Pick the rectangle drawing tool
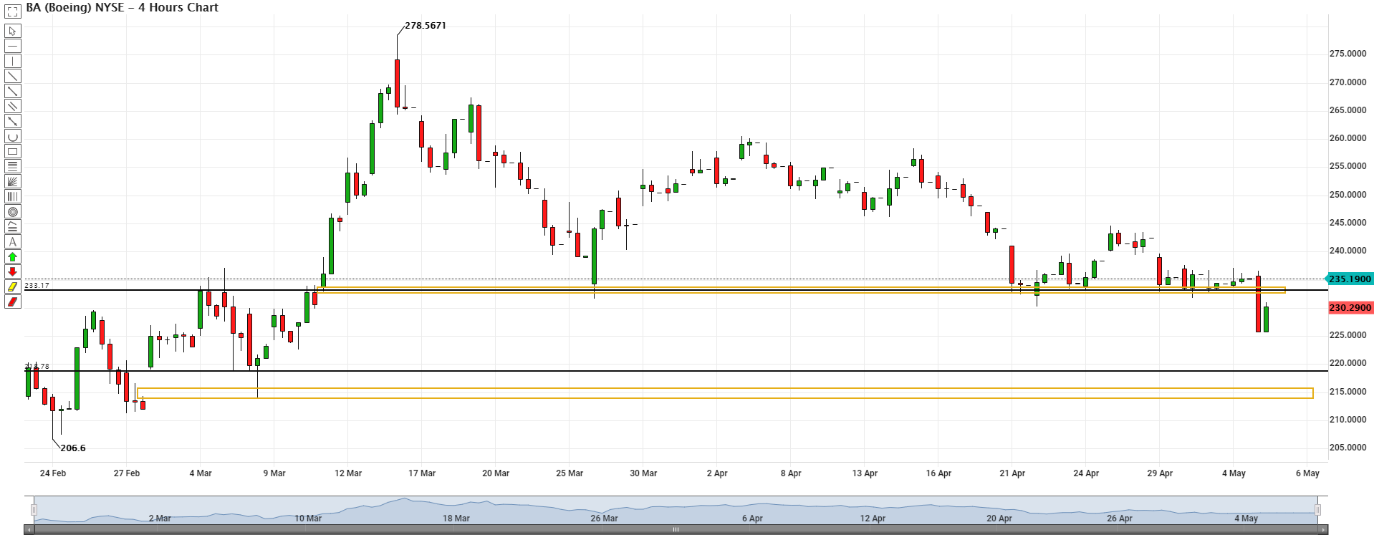This screenshot has height=545, width=1374. (x=12, y=151)
